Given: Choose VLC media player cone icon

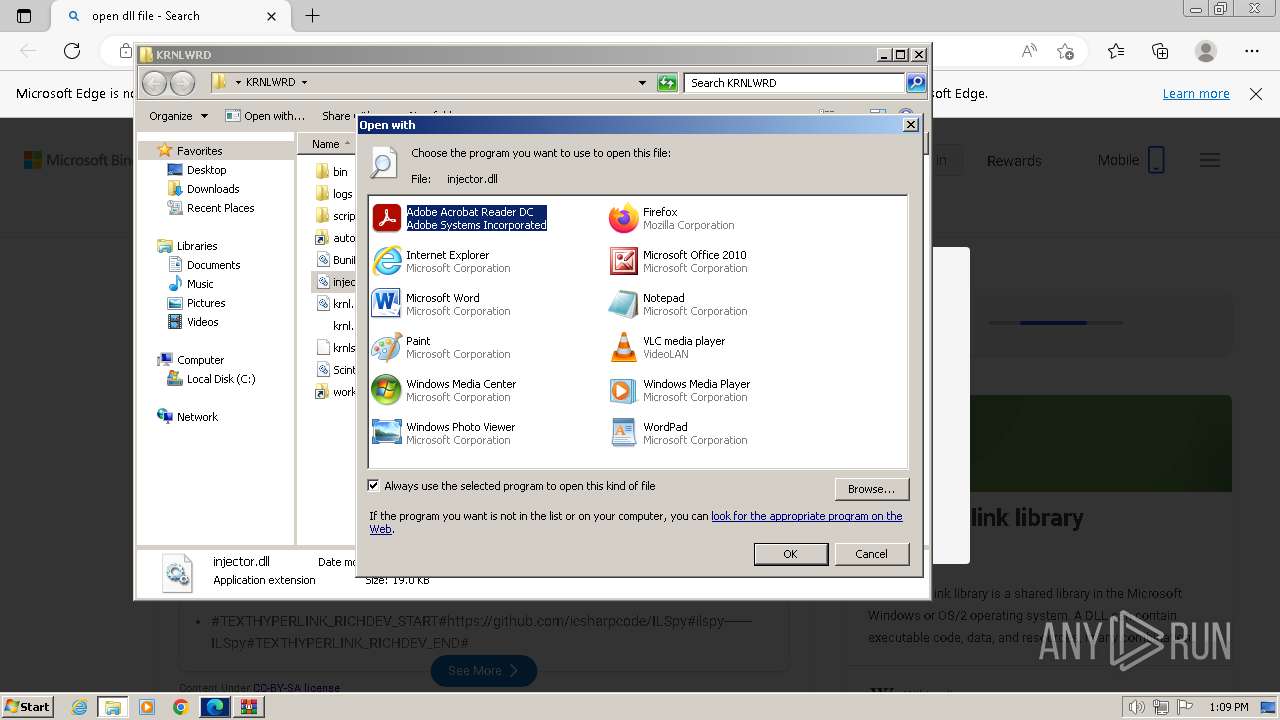Looking at the screenshot, I should pos(624,347).
